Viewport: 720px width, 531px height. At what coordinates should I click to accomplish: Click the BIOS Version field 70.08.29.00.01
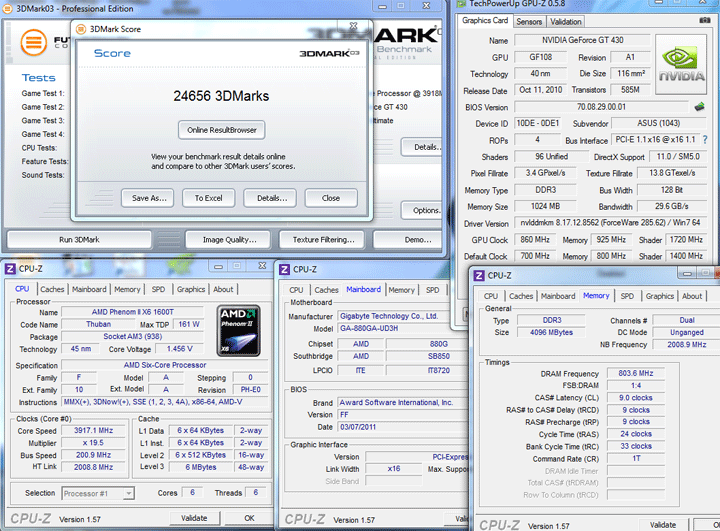click(x=601, y=107)
